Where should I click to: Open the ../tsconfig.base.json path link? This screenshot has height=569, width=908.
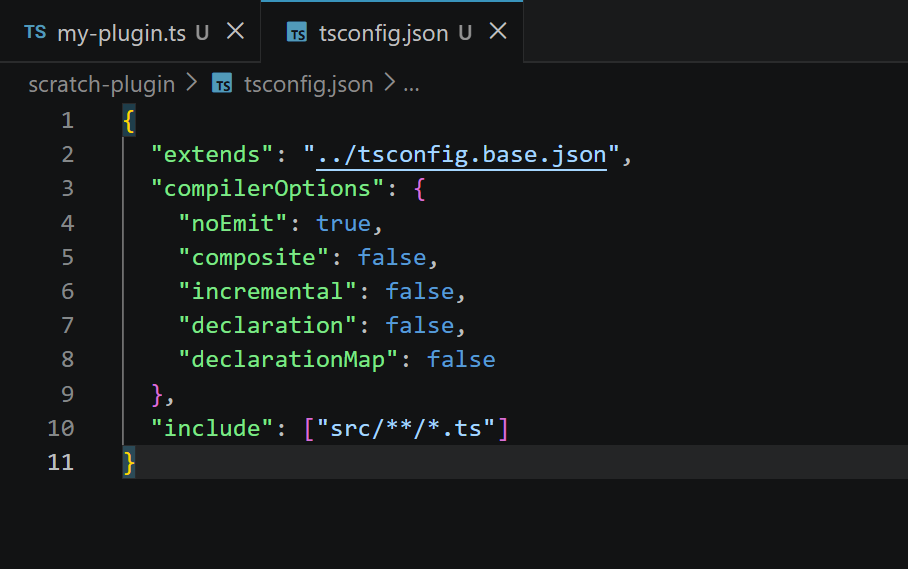pos(461,155)
